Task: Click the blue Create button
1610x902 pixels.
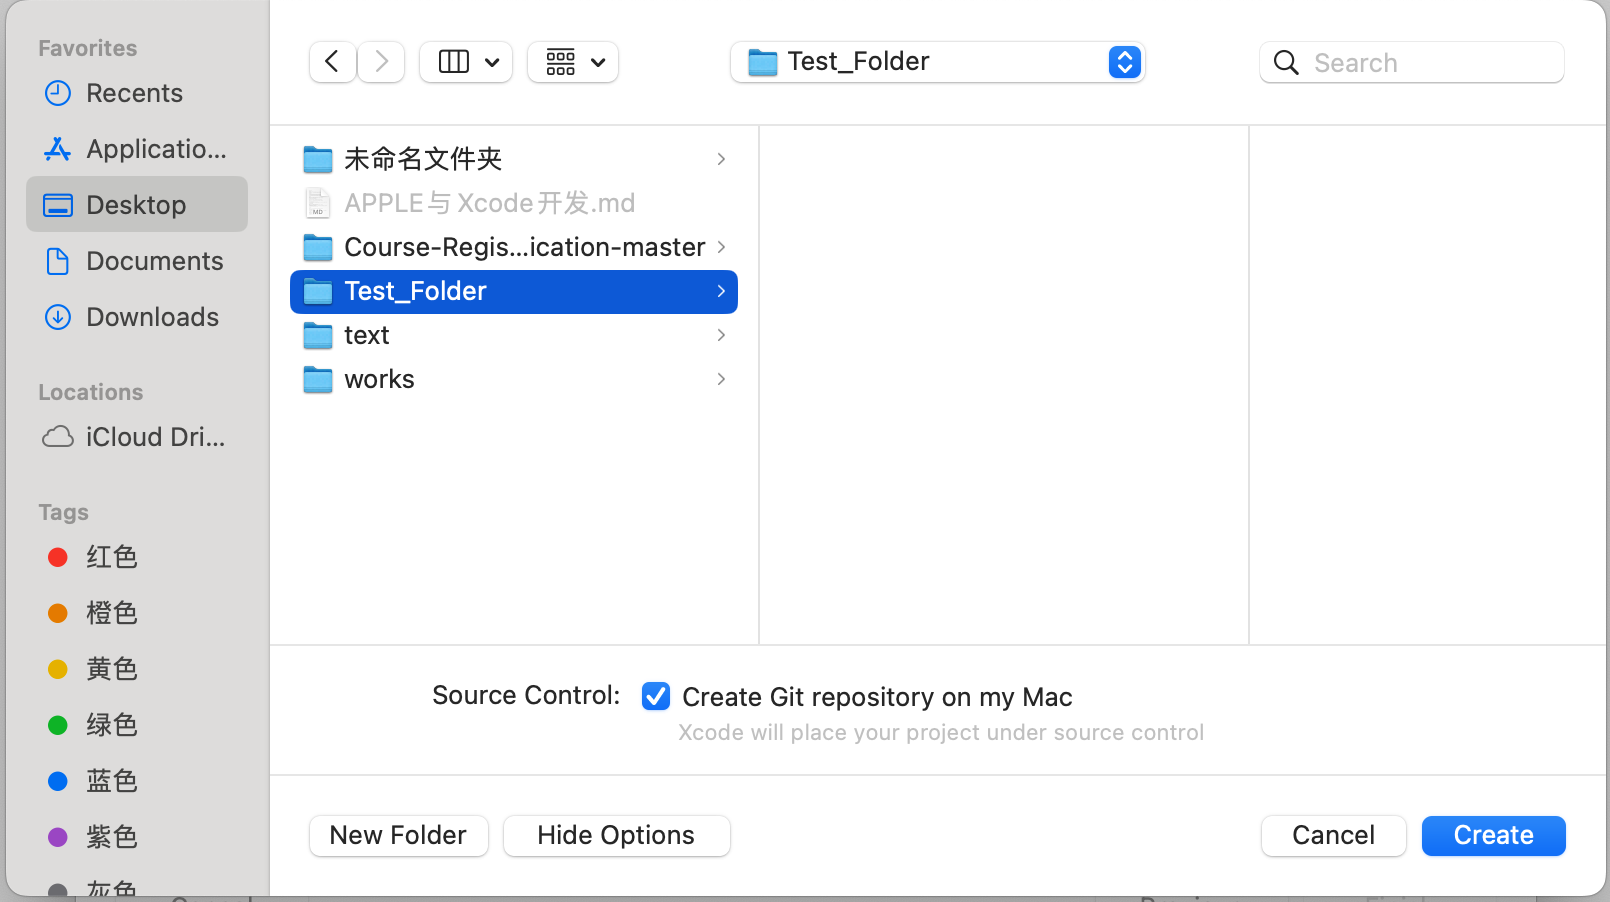Action: pyautogui.click(x=1493, y=835)
